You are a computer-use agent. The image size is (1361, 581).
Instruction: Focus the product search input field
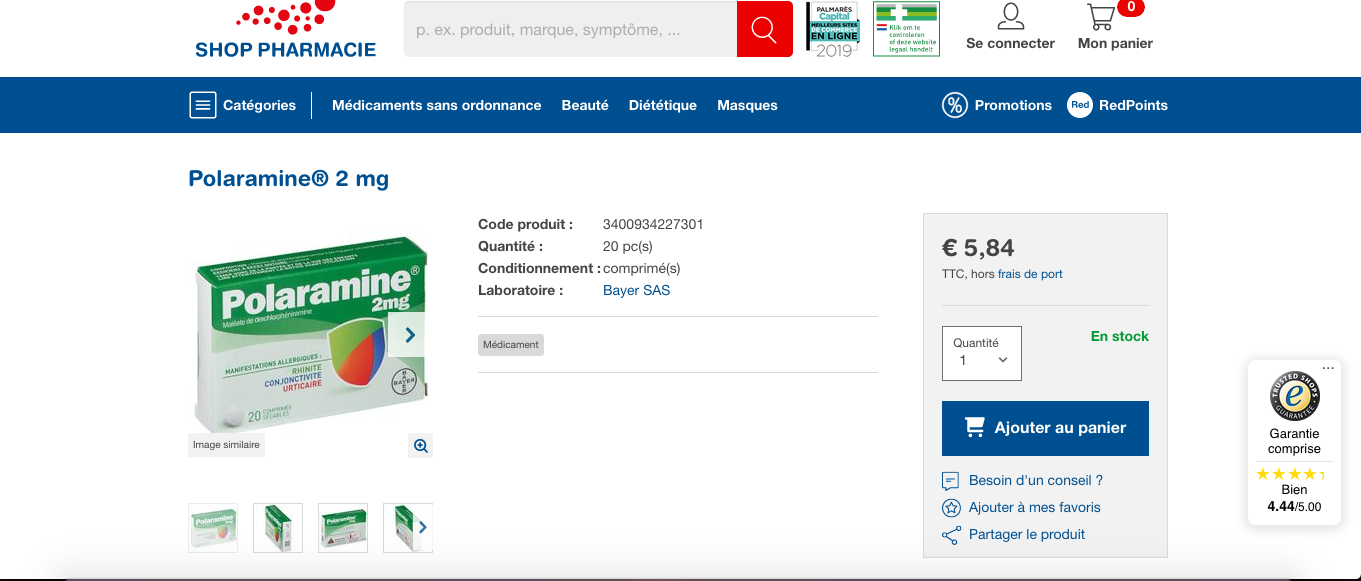[570, 29]
